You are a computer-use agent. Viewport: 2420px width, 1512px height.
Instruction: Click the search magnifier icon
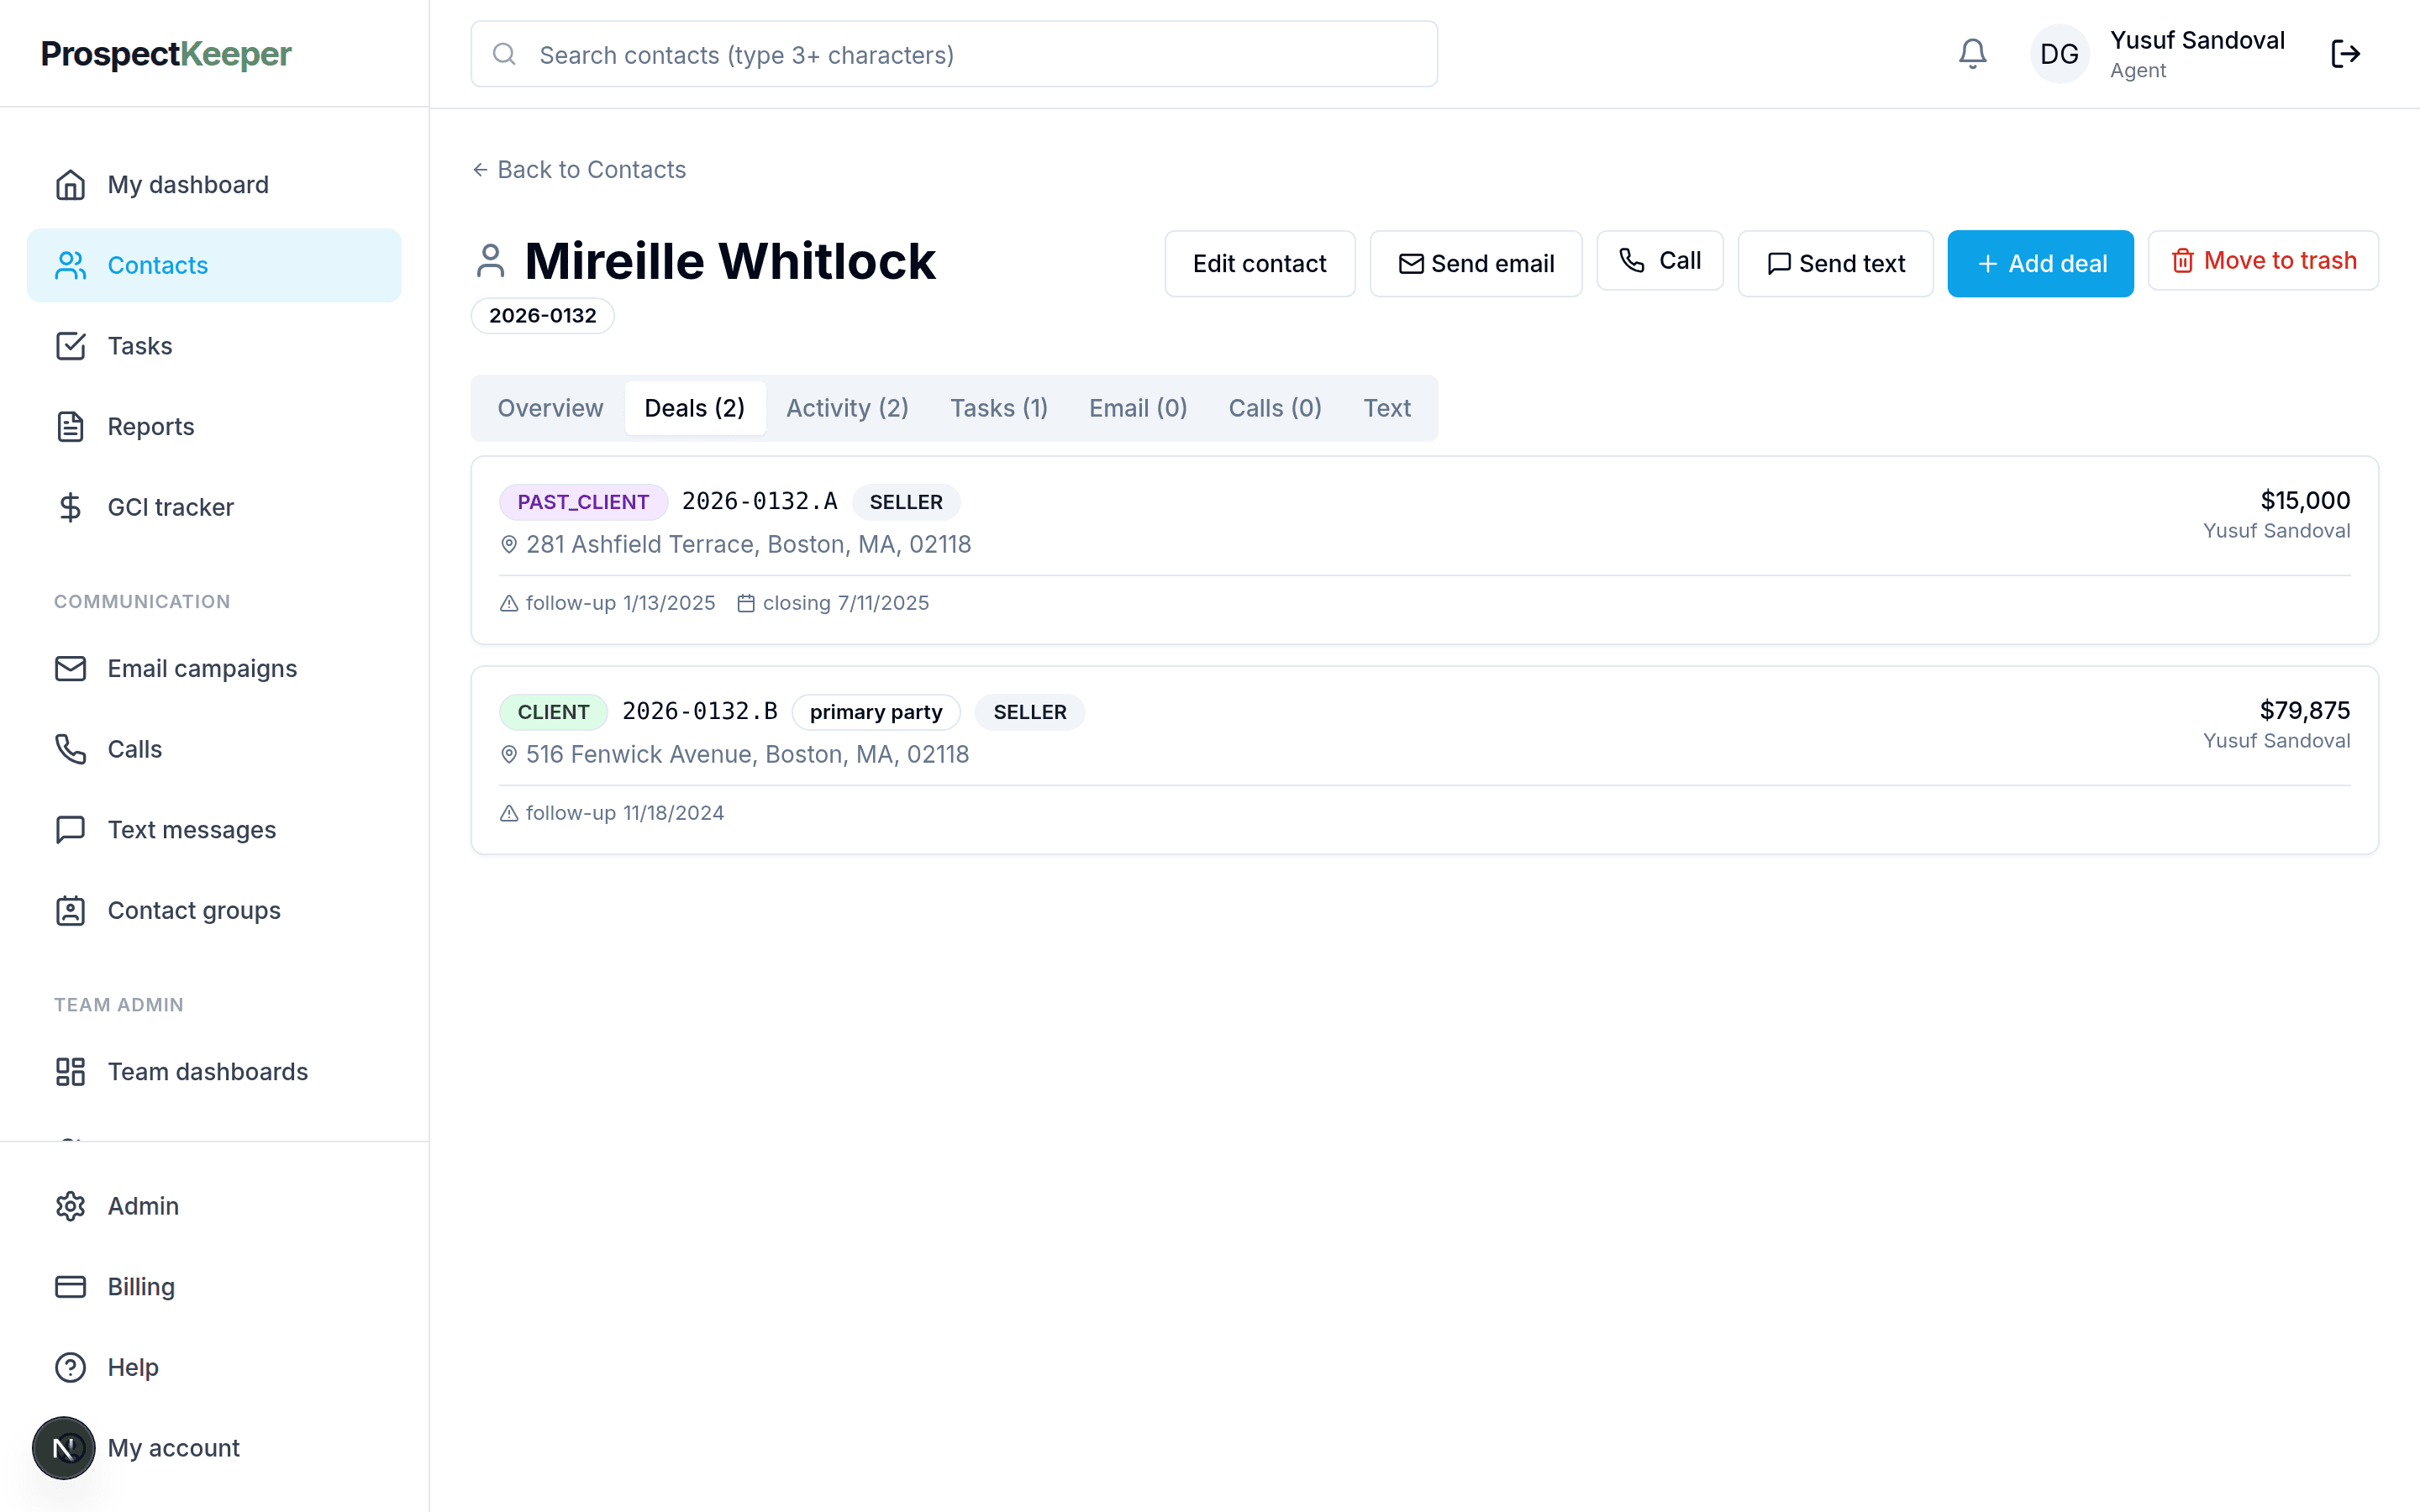click(x=505, y=54)
